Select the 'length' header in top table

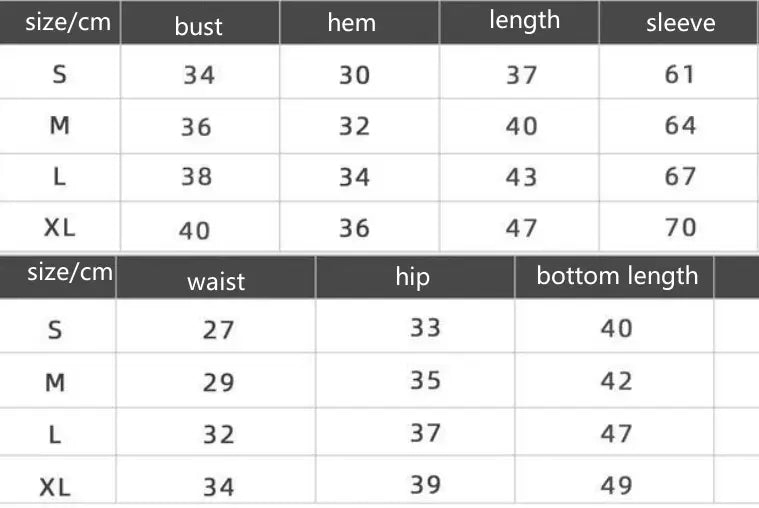coord(525,20)
